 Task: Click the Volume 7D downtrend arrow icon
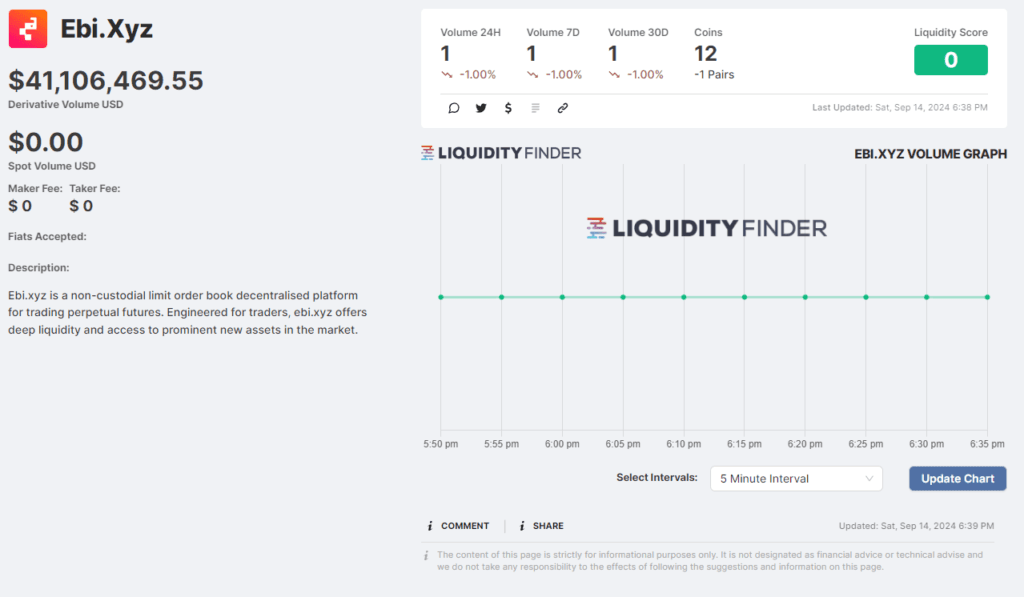[533, 74]
